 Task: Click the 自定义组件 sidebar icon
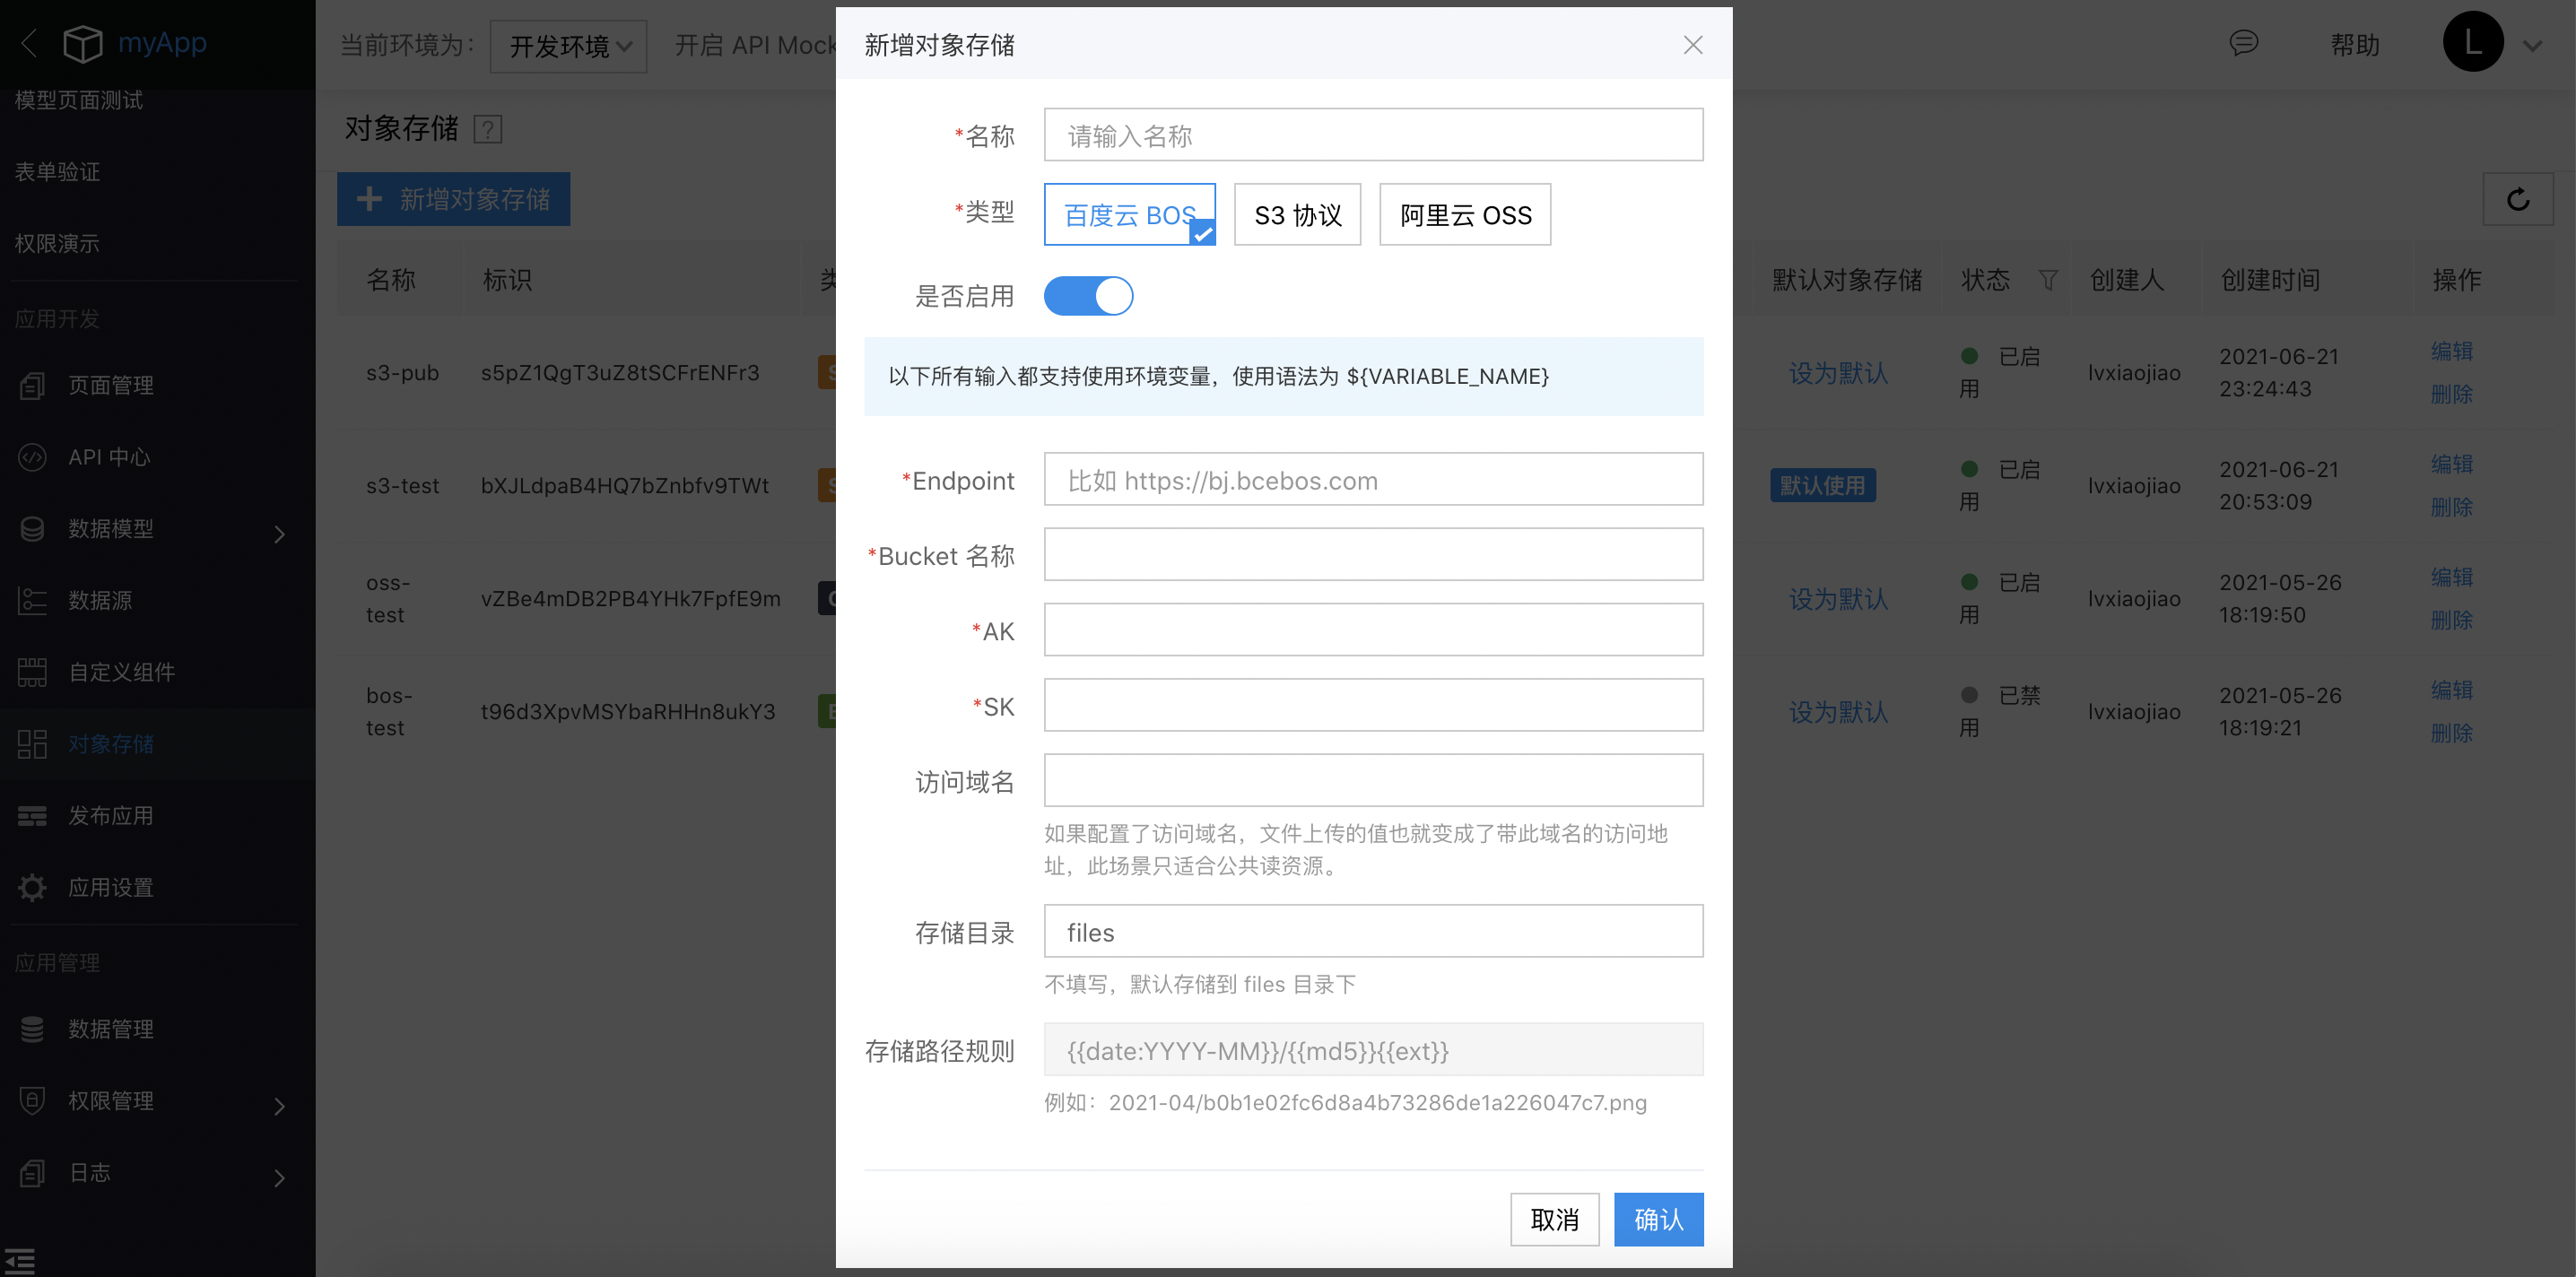(x=32, y=672)
